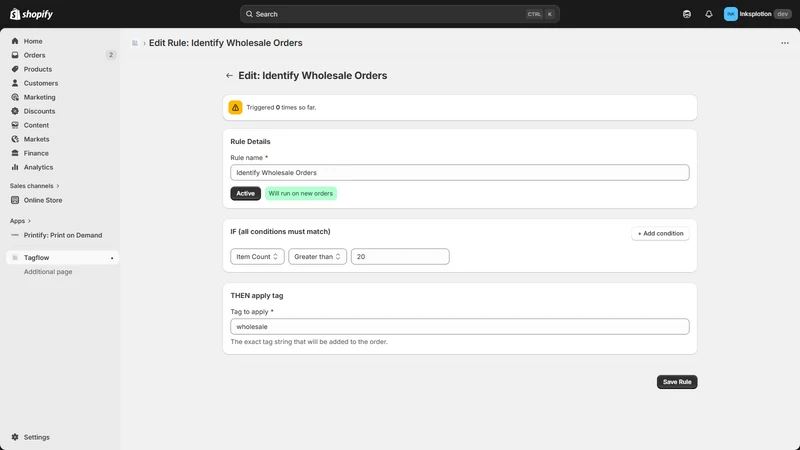Click the Content icon in the sidebar

click(x=15, y=125)
